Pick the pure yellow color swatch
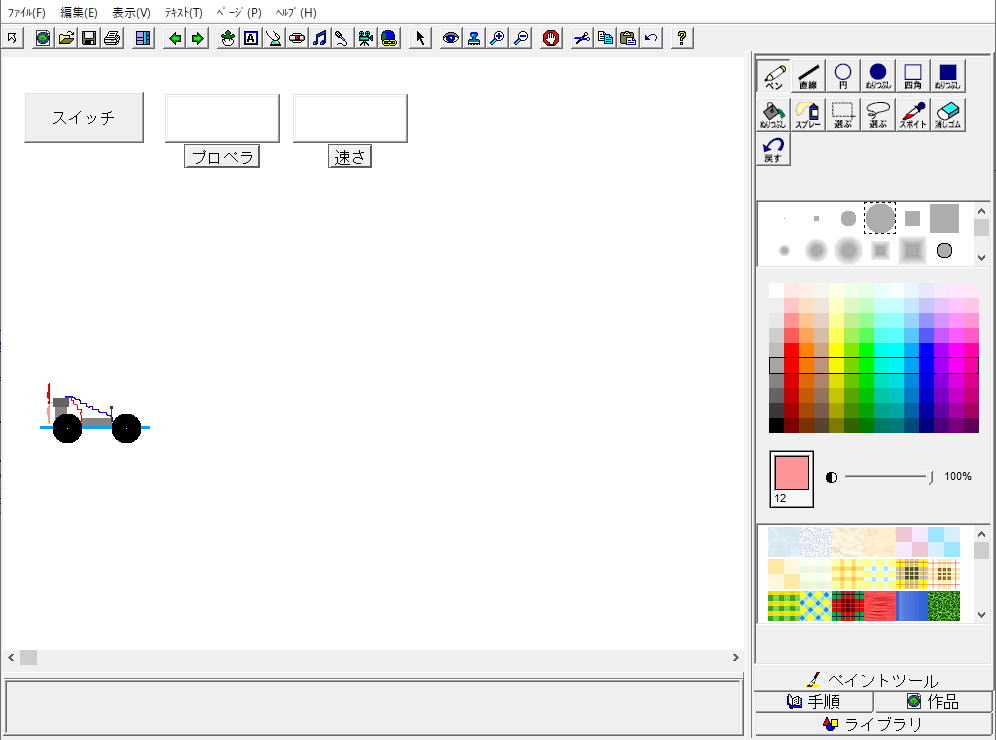 pos(836,350)
